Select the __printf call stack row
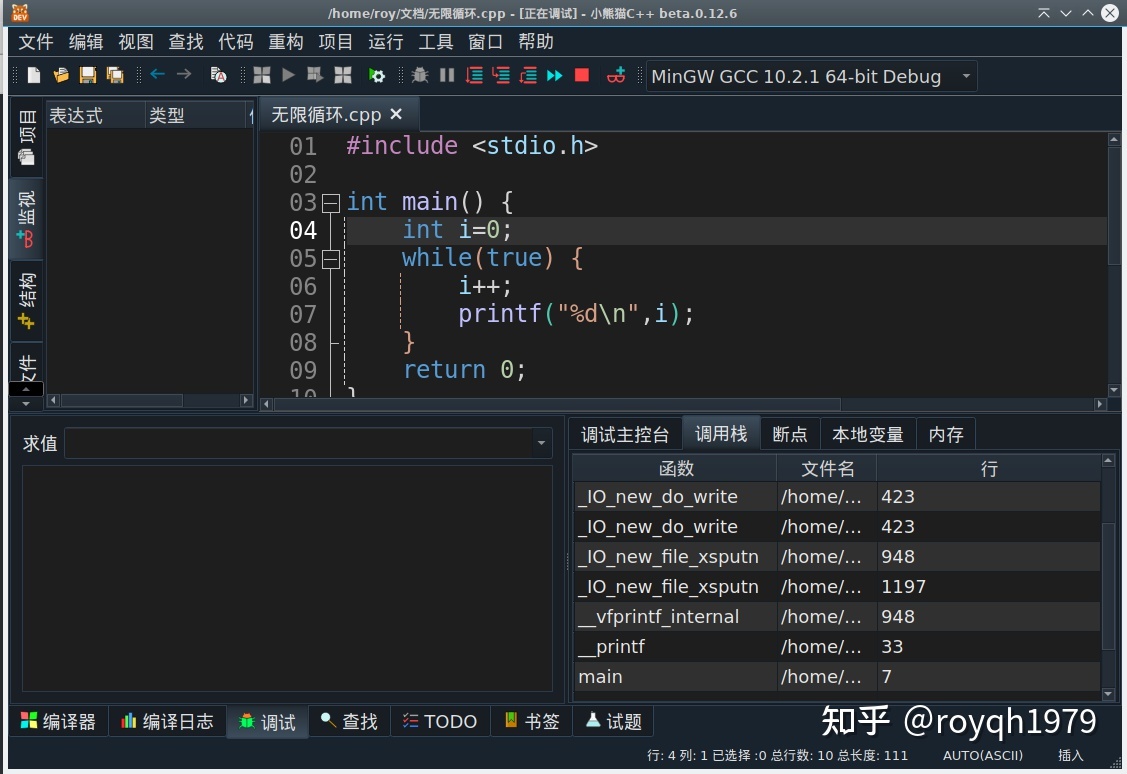Screen dimensions: 1127x774 tap(837, 647)
